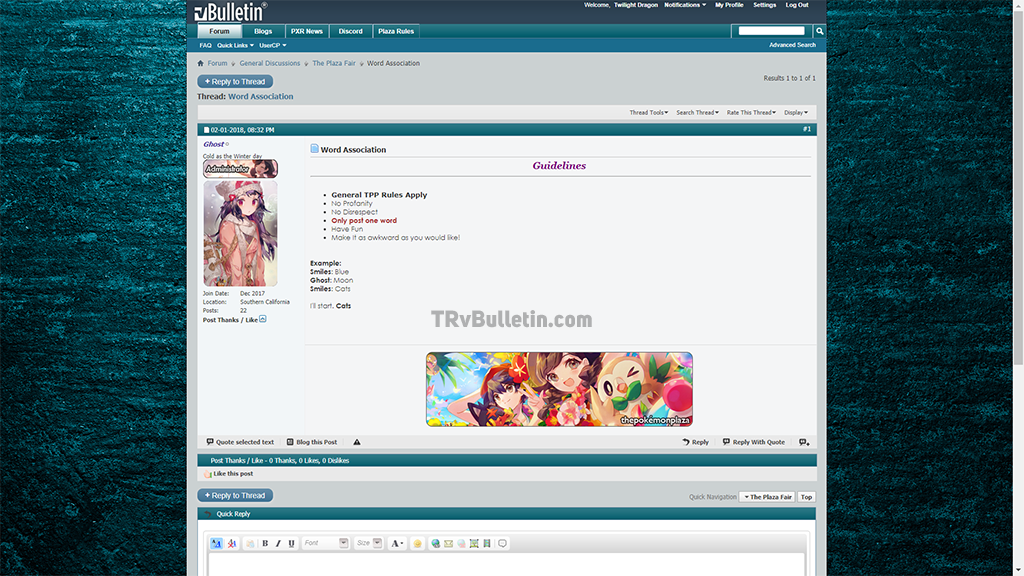Toggle underline formatting in Quick Reply
Image resolution: width=1024 pixels, height=576 pixels.
point(291,543)
